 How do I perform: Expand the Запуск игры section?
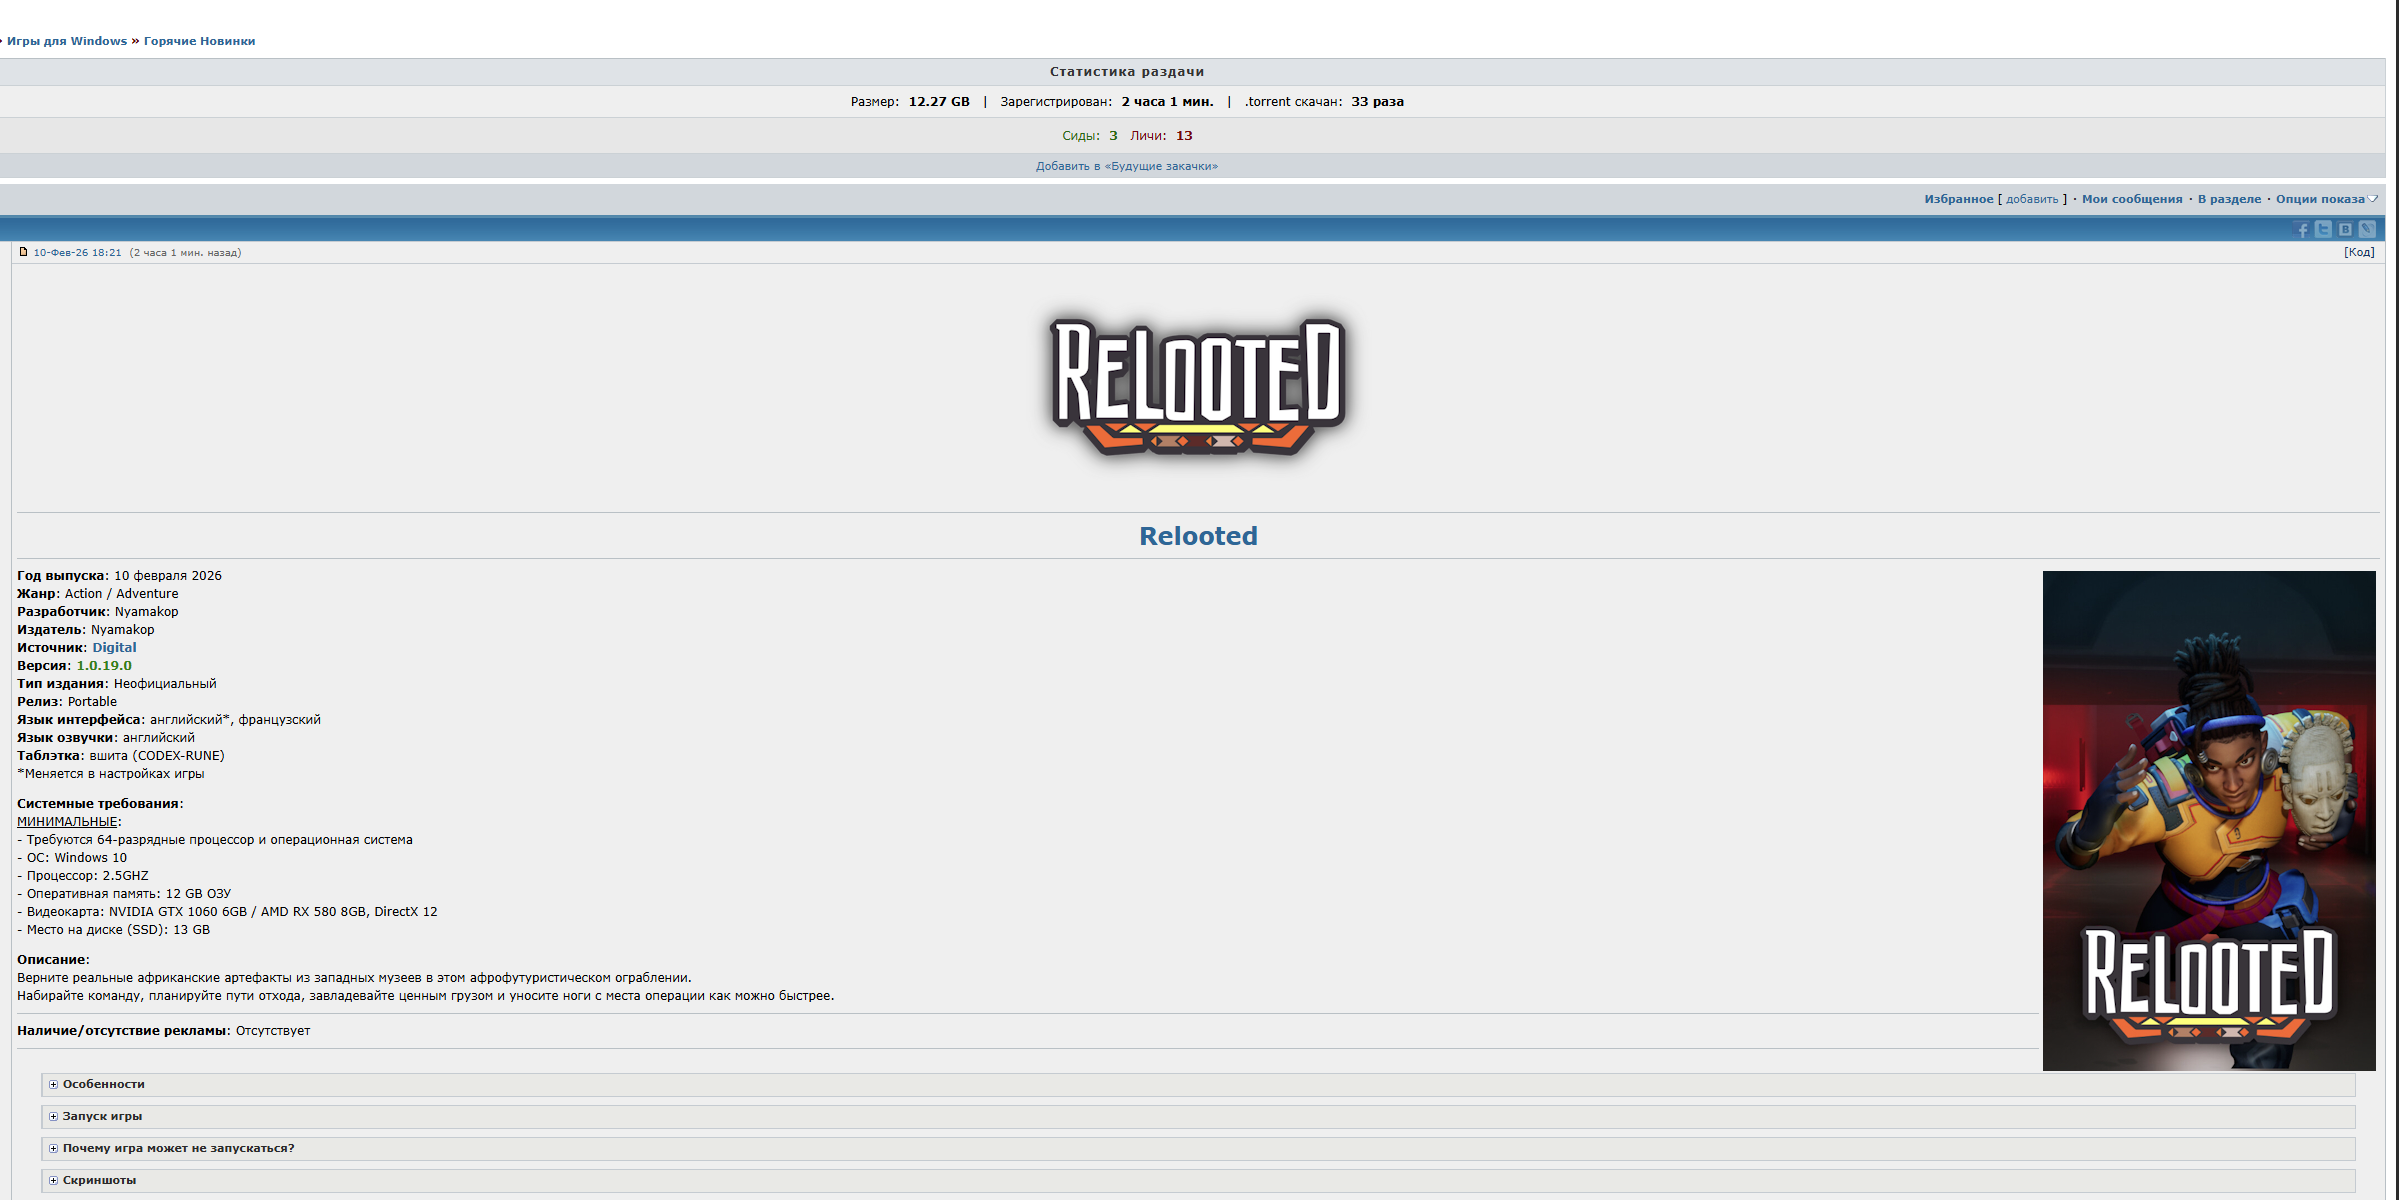pos(102,1116)
